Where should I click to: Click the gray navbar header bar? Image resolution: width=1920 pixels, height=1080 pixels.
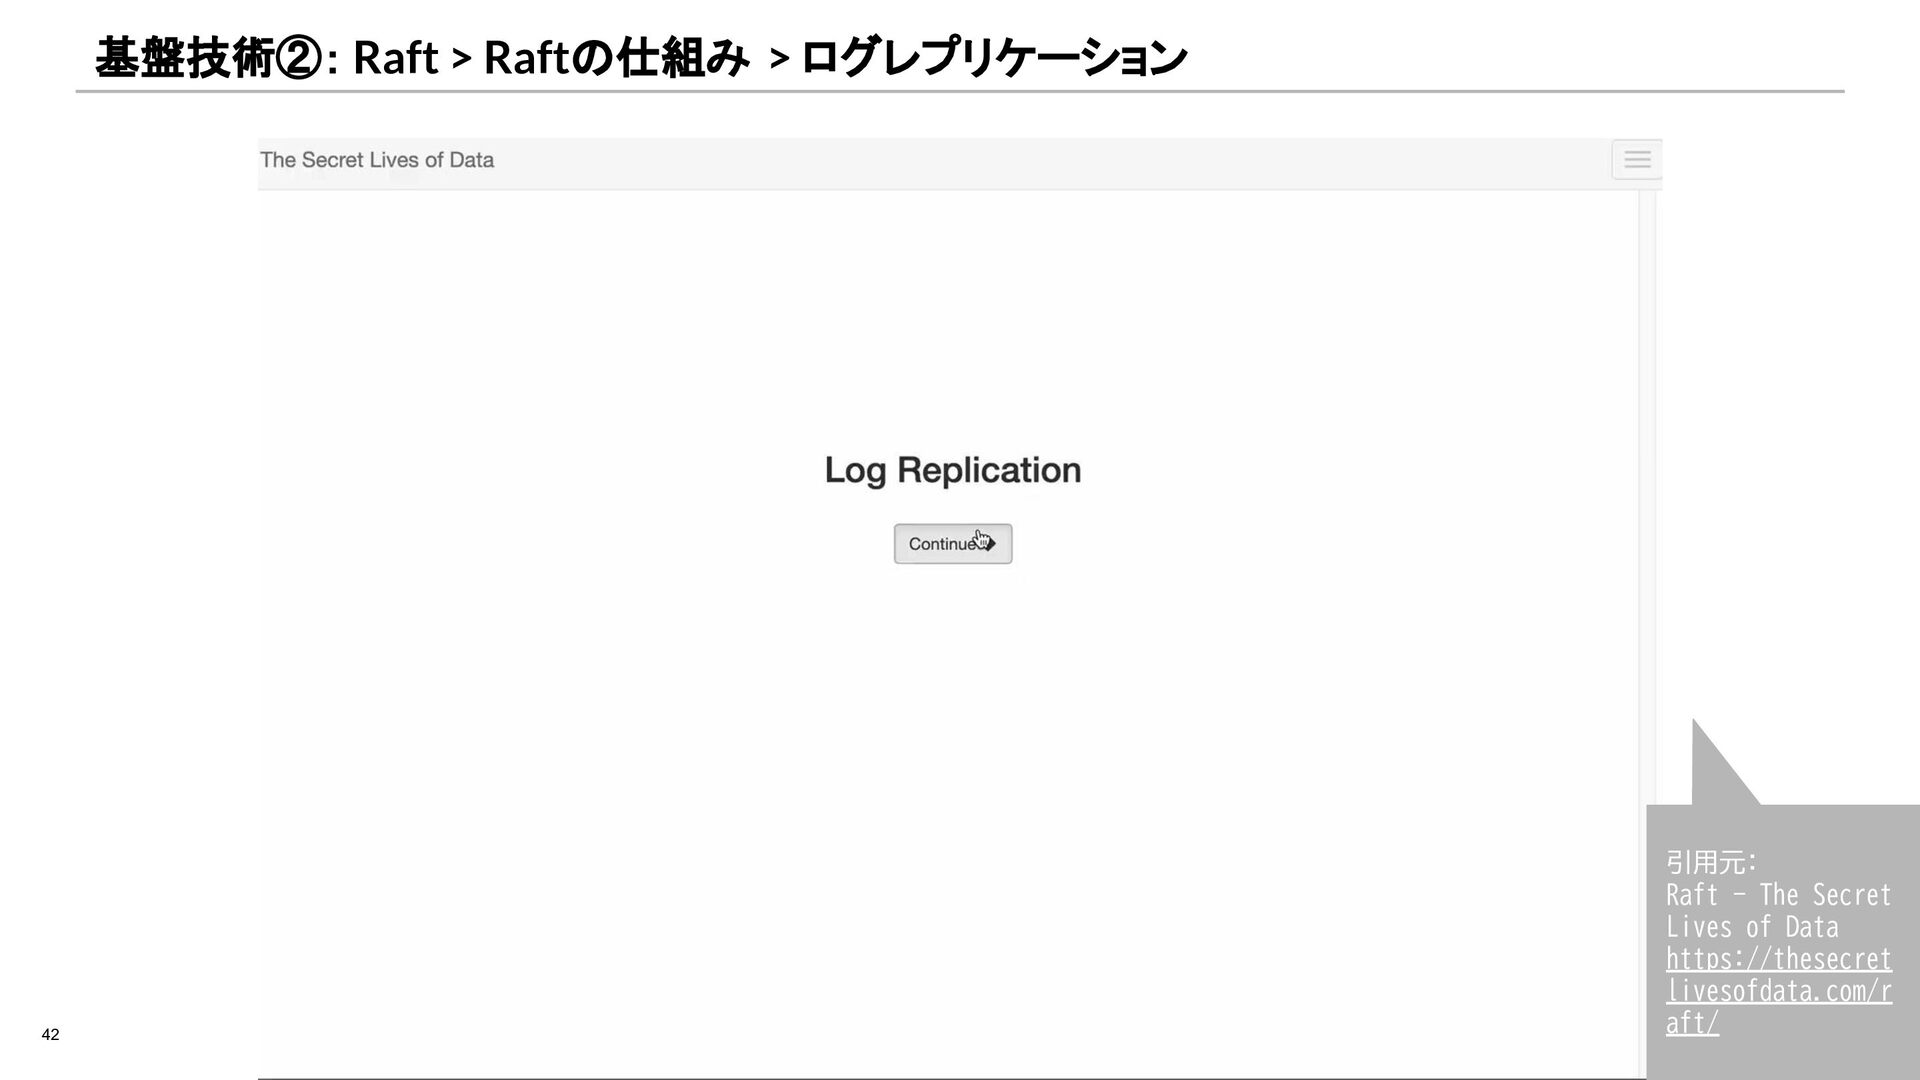coord(1000,162)
